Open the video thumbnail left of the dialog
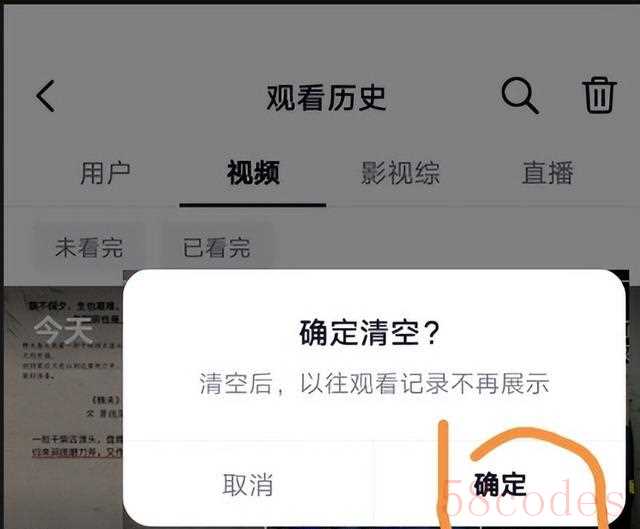The height and width of the screenshot is (529, 640). tap(63, 407)
